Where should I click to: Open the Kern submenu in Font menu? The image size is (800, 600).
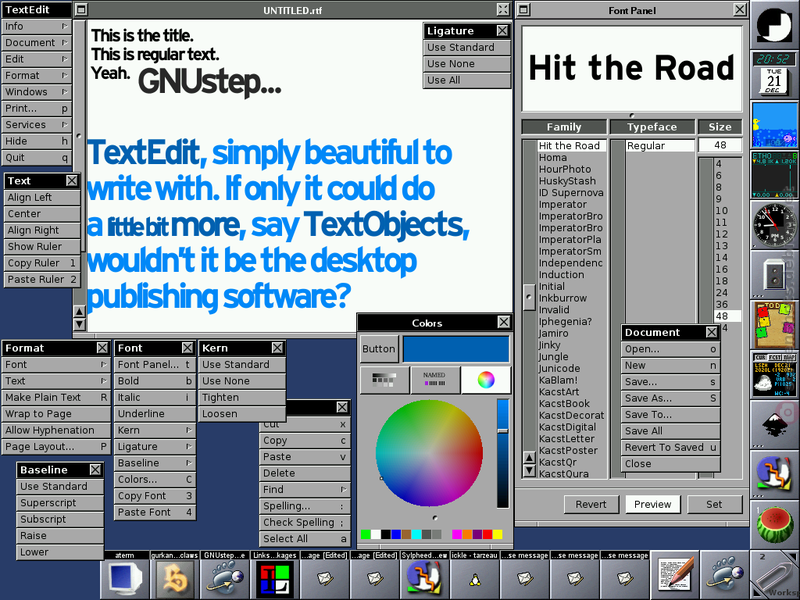(155, 430)
